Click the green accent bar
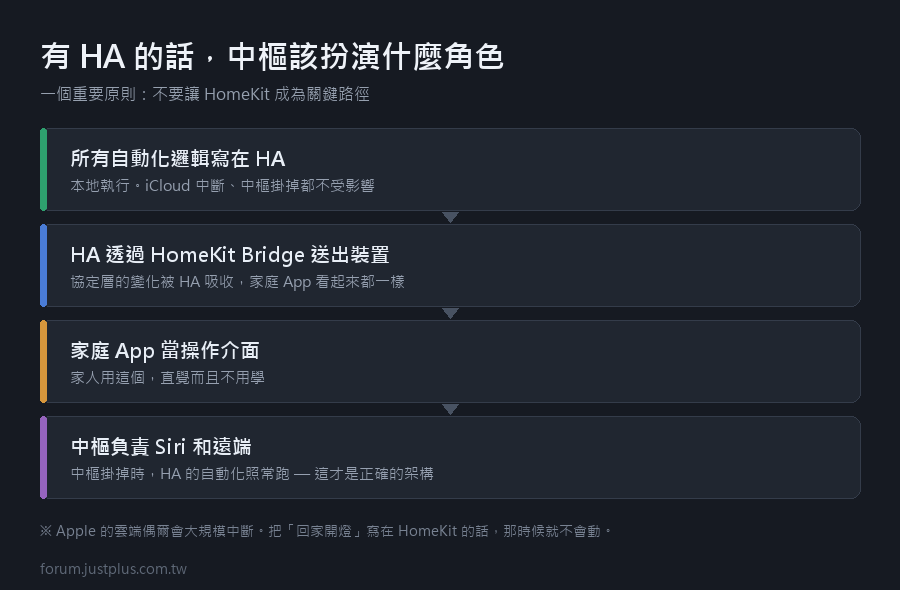Screen dimensions: 900x590 pos(44,169)
